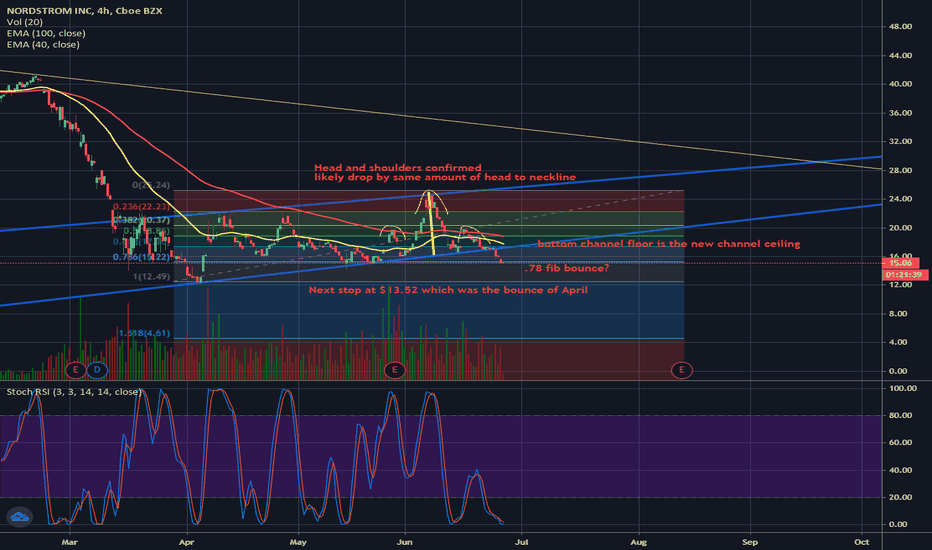Image resolution: width=932 pixels, height=550 pixels.
Task: Click the cloud logo icon in Stoch RSI pane
Action: [x=19, y=517]
